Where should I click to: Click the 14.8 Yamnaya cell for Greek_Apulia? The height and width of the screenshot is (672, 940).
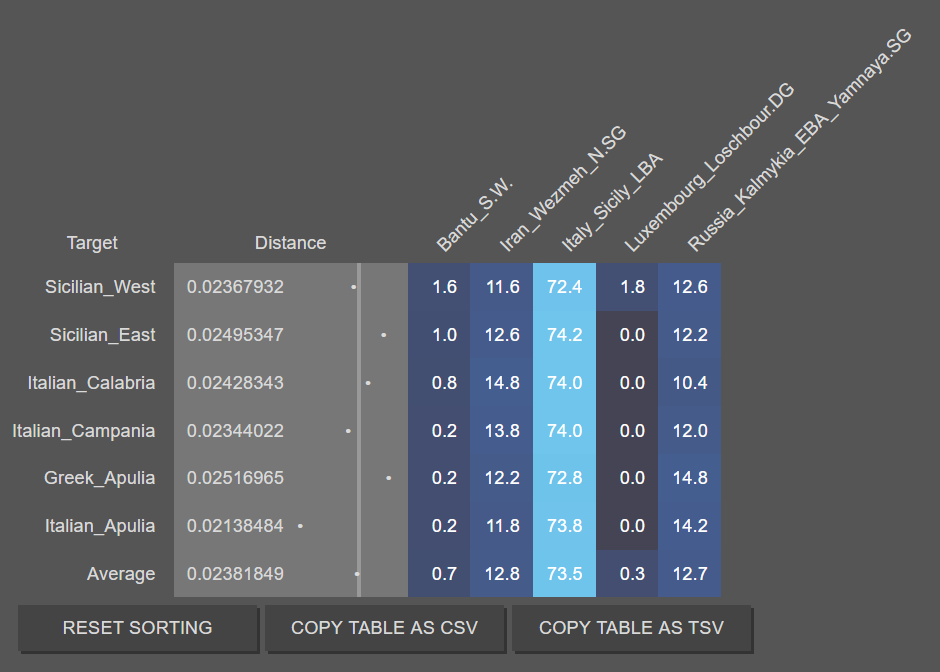(x=689, y=478)
